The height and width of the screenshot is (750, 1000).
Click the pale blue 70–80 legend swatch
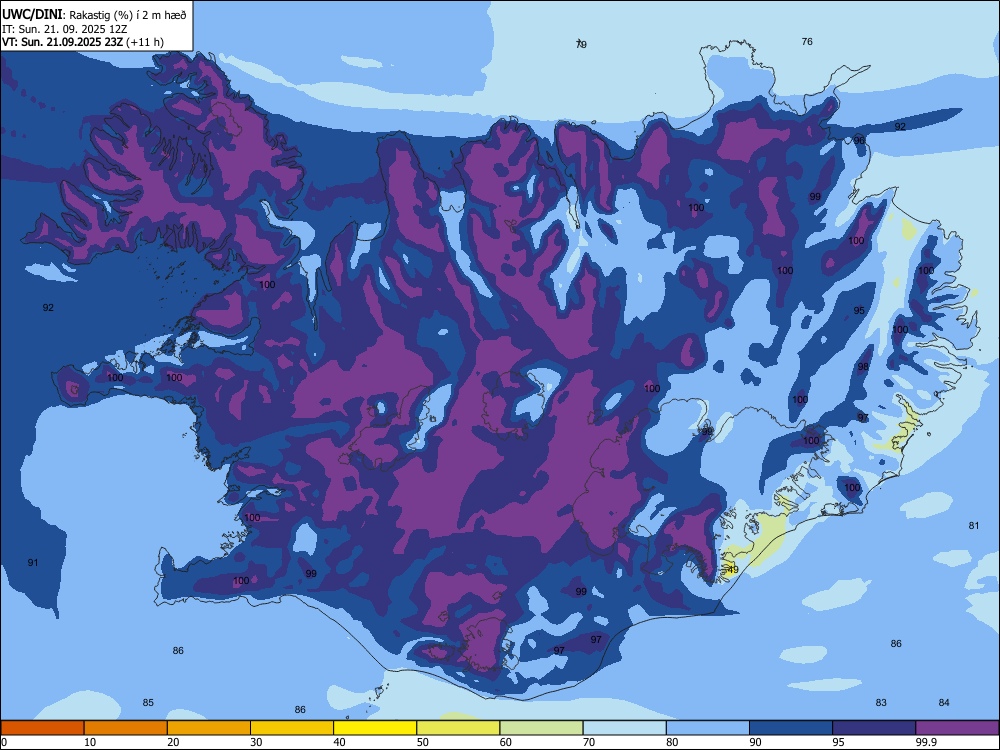[624, 728]
